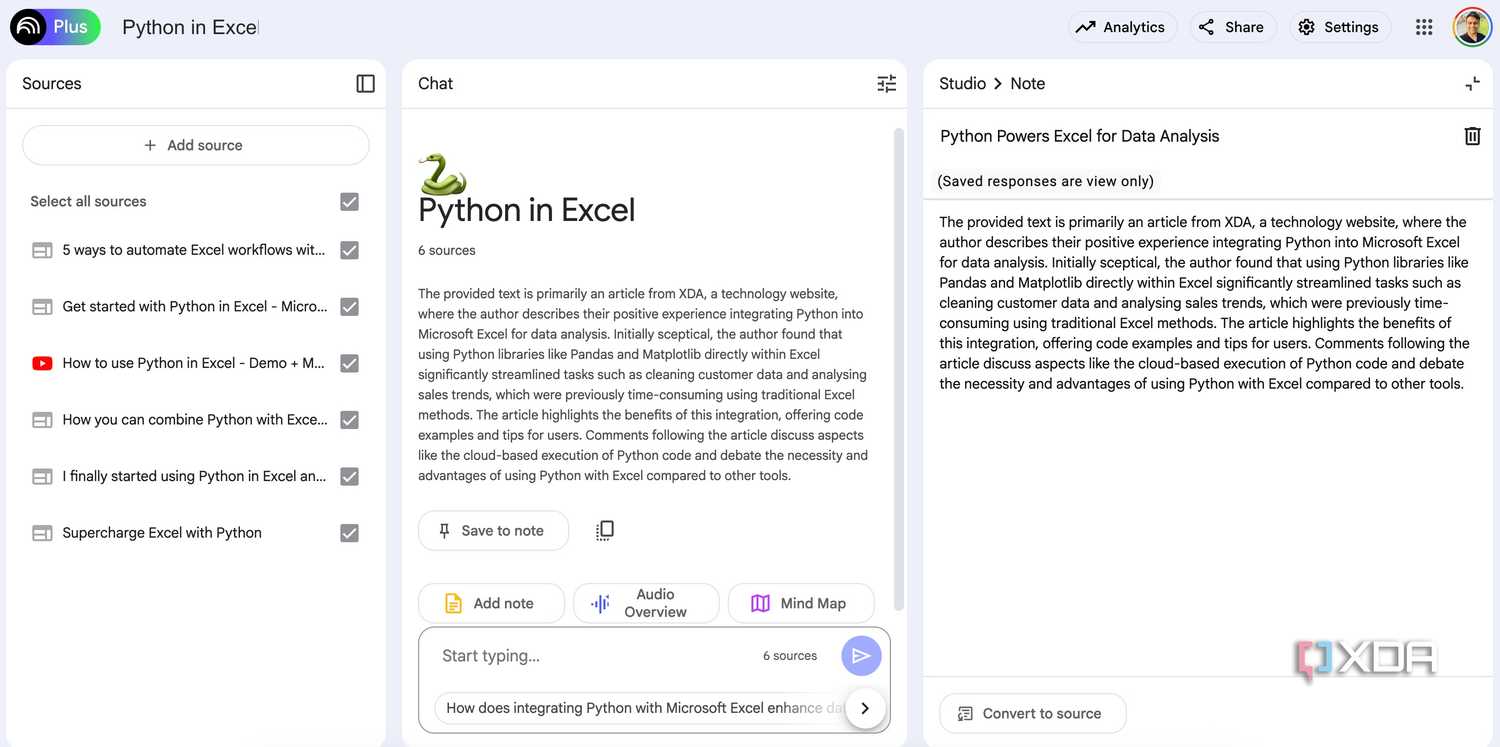The image size is (1500, 747).
Task: Click the snake emoji notebook icon
Action: (x=442, y=174)
